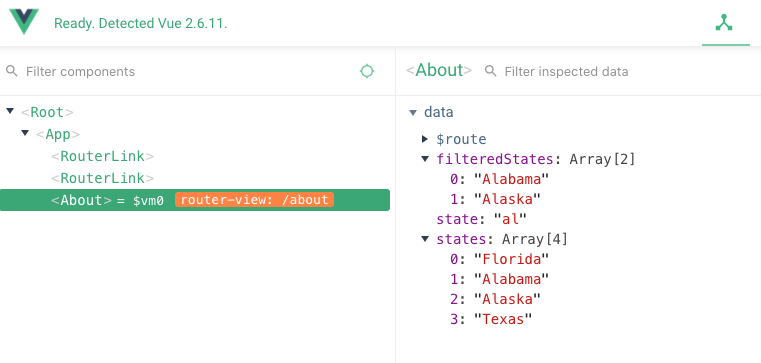The width and height of the screenshot is (761, 363).
Task: Activate the select component target icon
Action: point(367,71)
